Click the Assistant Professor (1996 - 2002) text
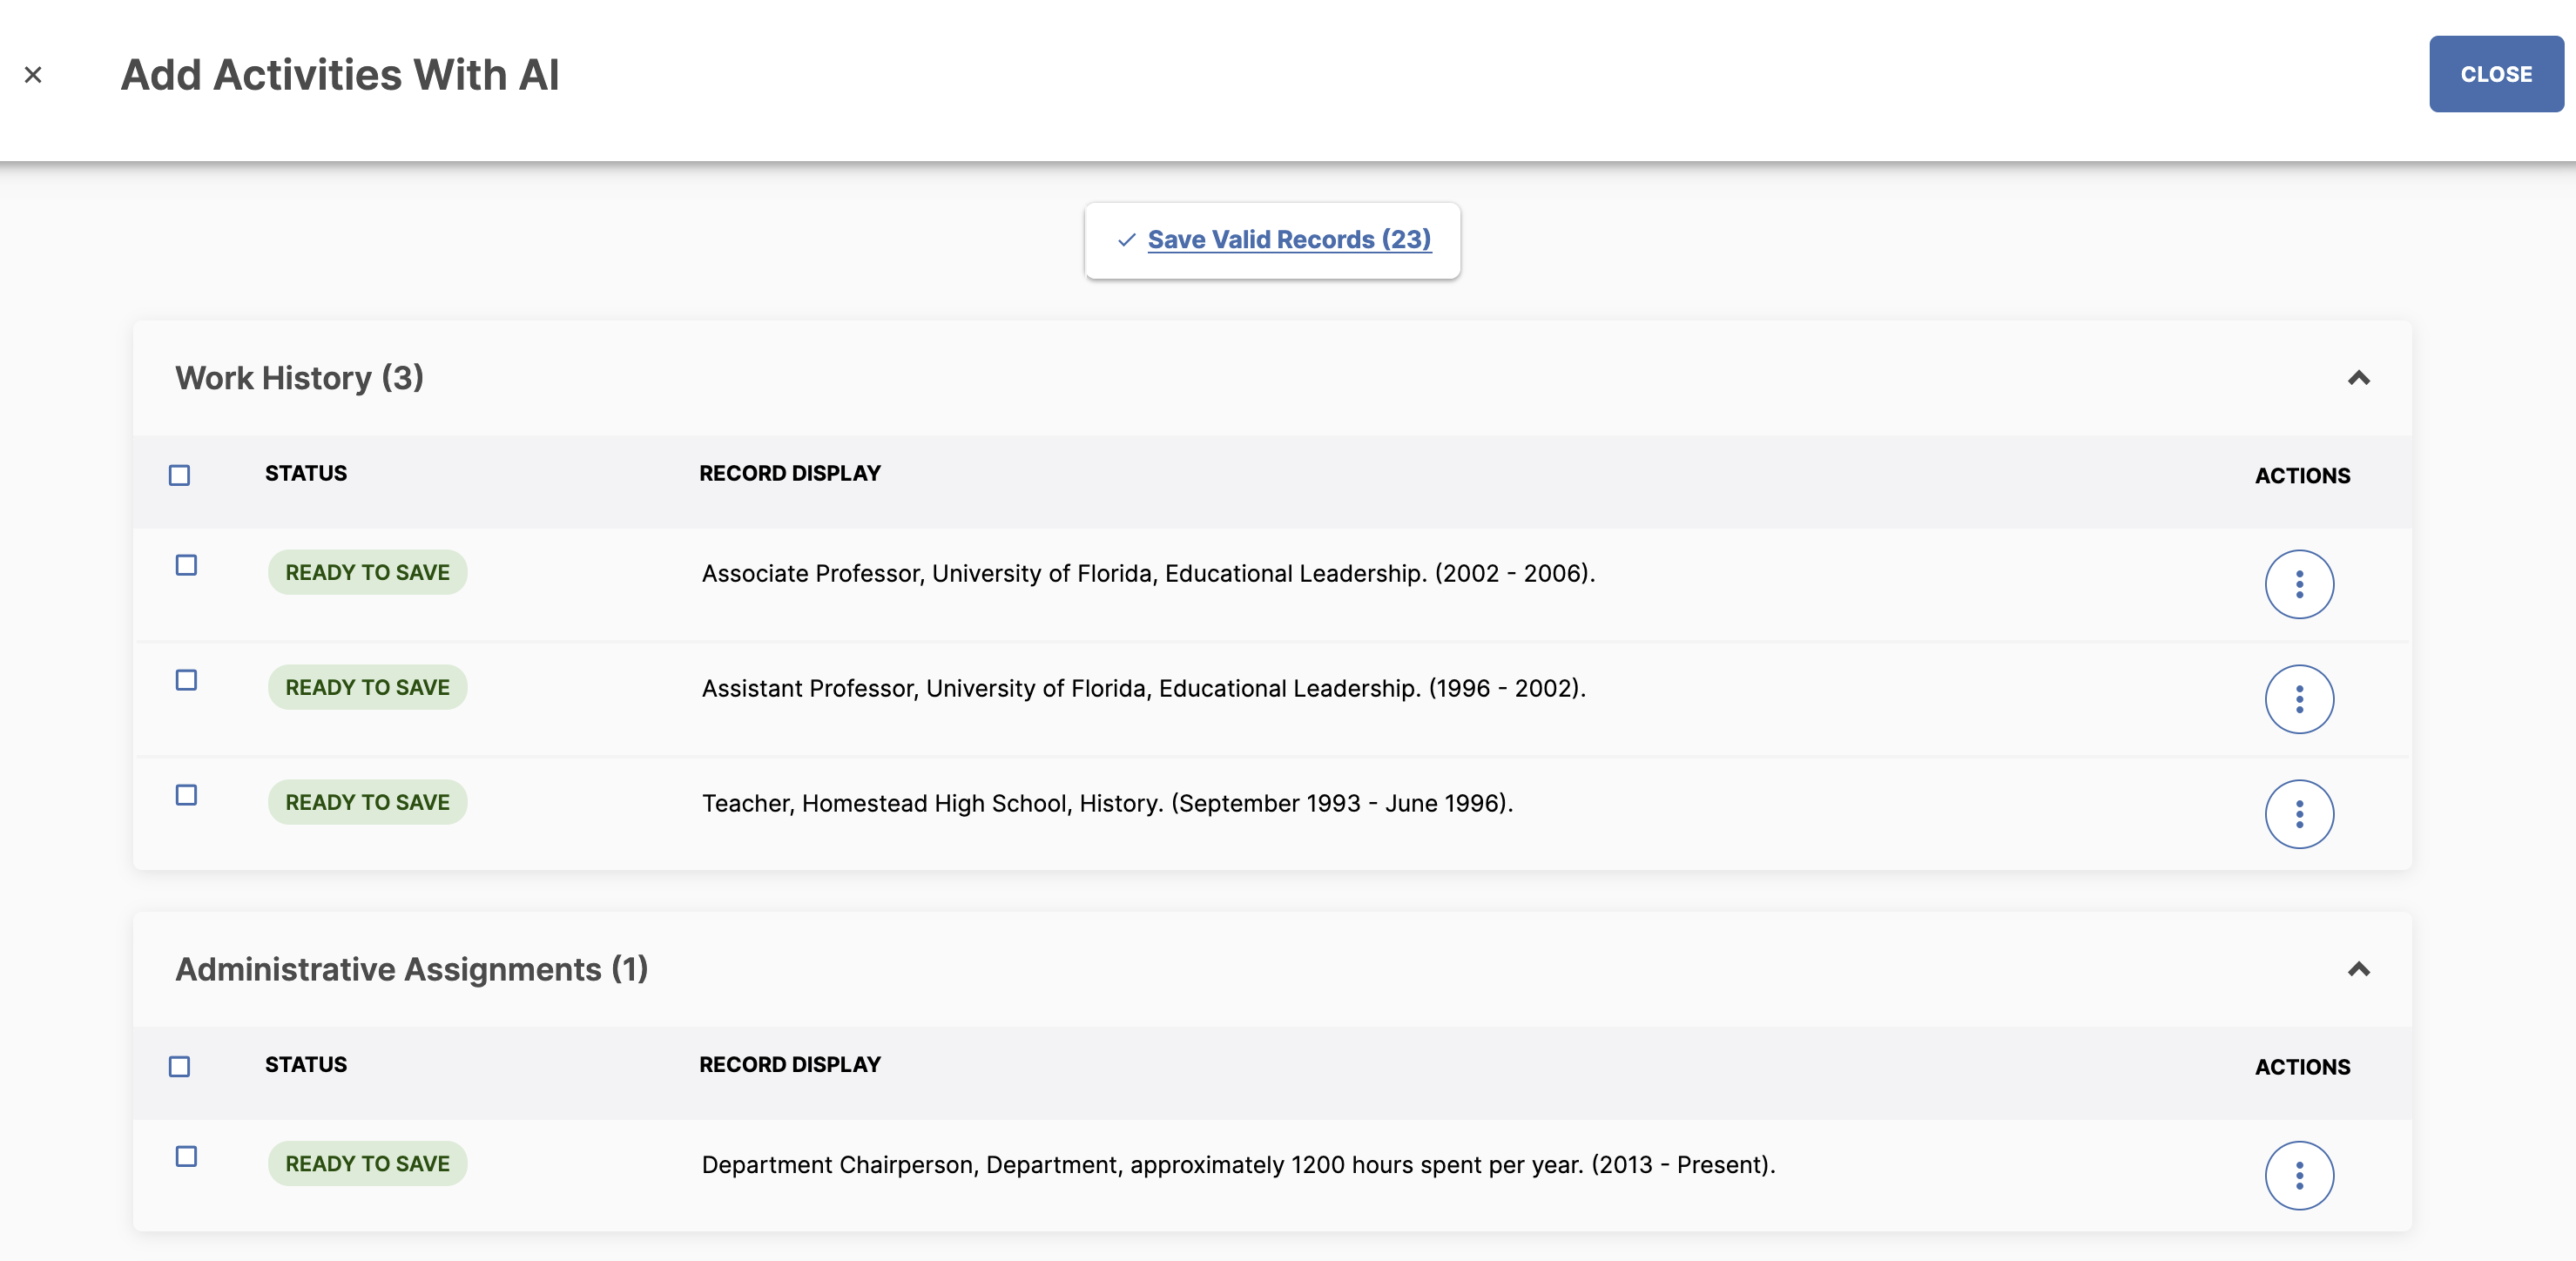The height and width of the screenshot is (1261, 2576). click(1144, 689)
